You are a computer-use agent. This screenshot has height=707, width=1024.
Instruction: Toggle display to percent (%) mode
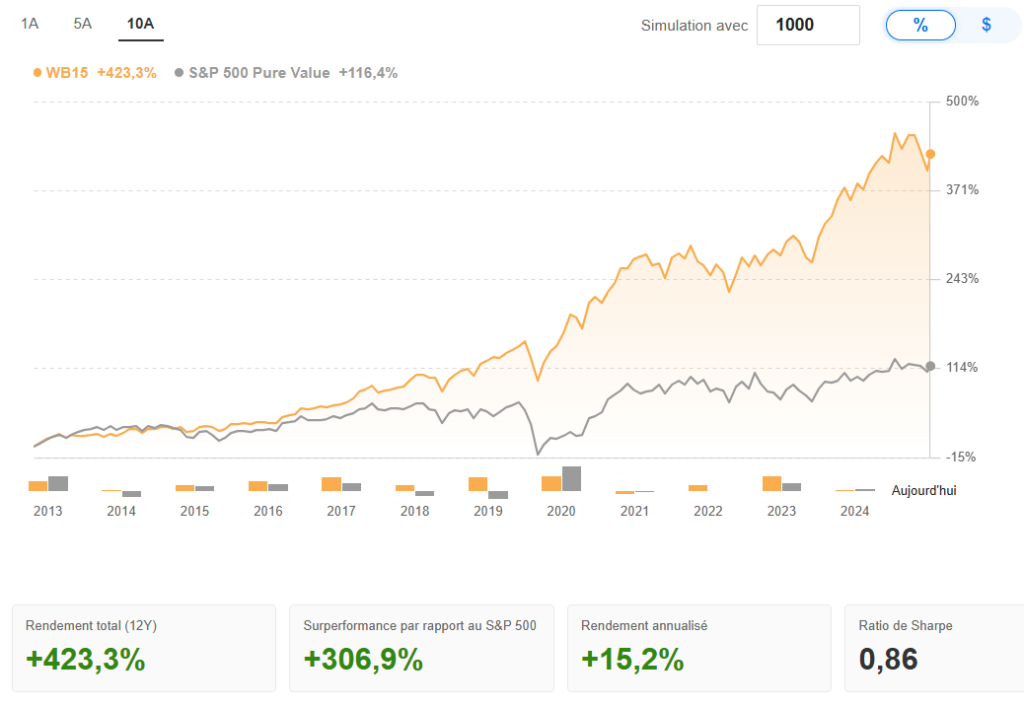(920, 25)
